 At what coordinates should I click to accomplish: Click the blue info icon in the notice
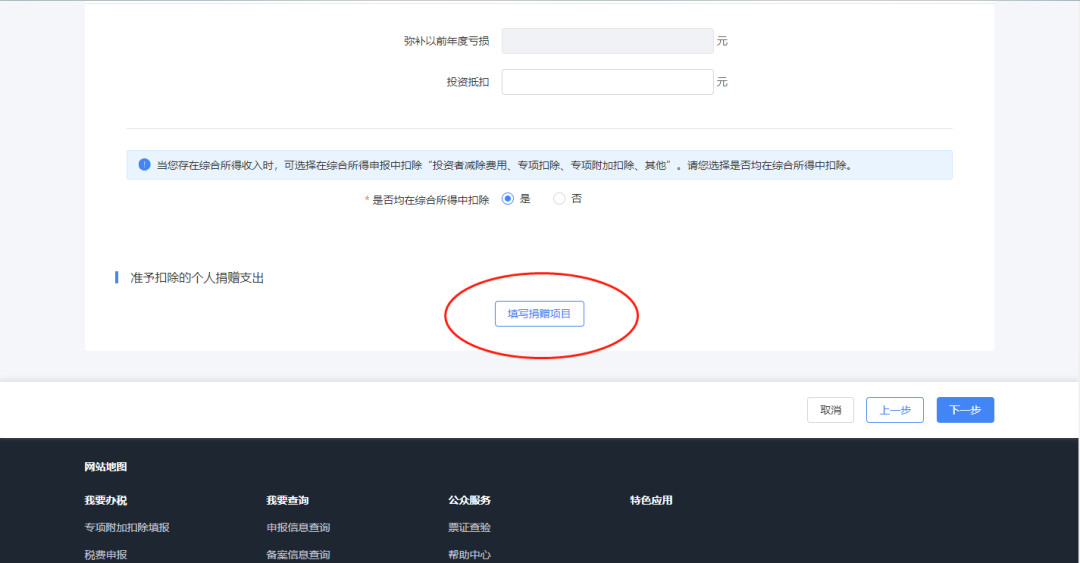click(x=144, y=165)
